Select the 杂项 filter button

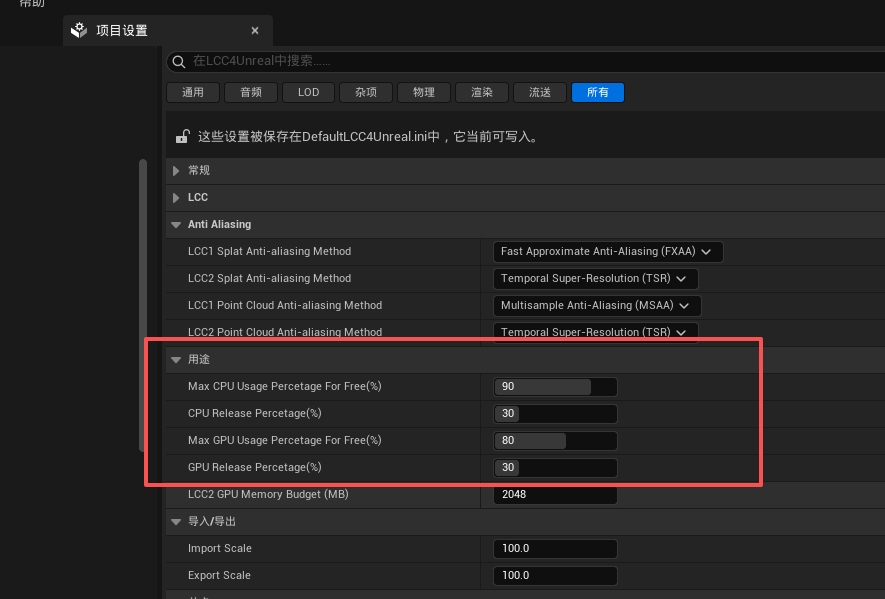click(x=366, y=93)
